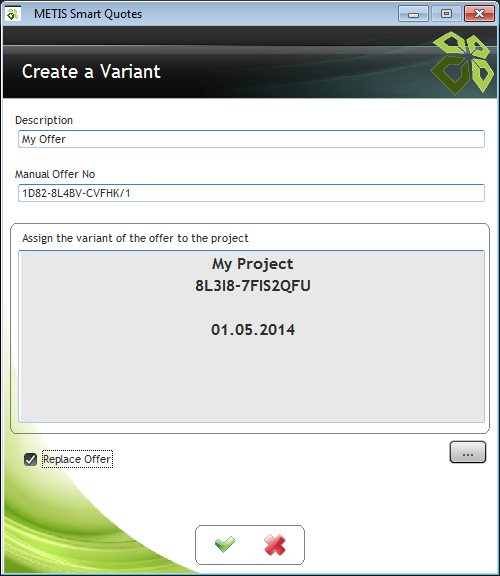Click the Description label
Screen dimensions: 500x576
click(44, 120)
